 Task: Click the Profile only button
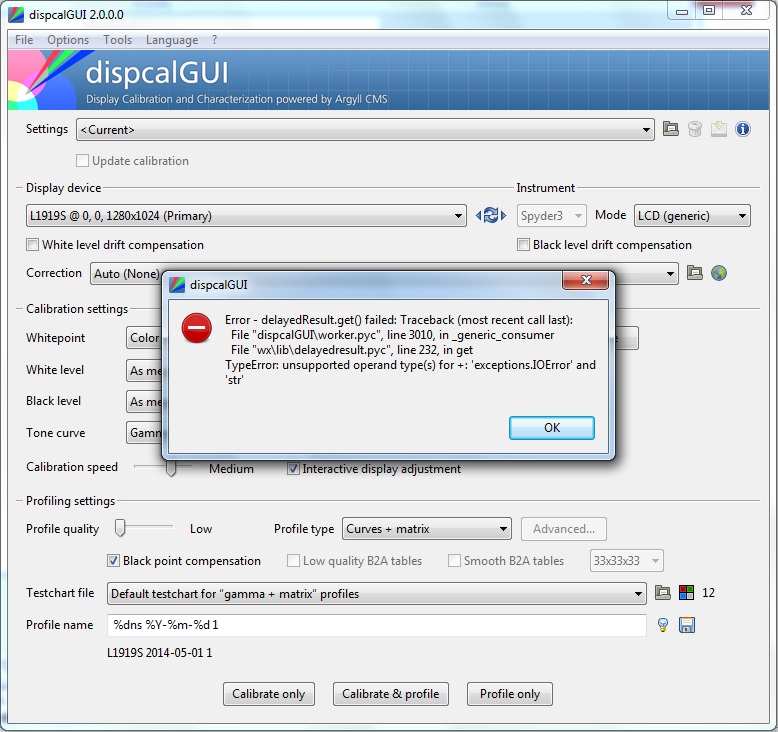click(510, 694)
